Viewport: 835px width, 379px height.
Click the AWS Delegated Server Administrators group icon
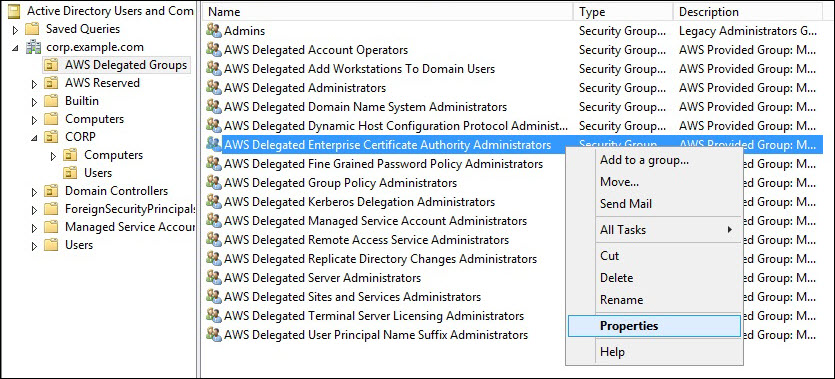pos(214,278)
